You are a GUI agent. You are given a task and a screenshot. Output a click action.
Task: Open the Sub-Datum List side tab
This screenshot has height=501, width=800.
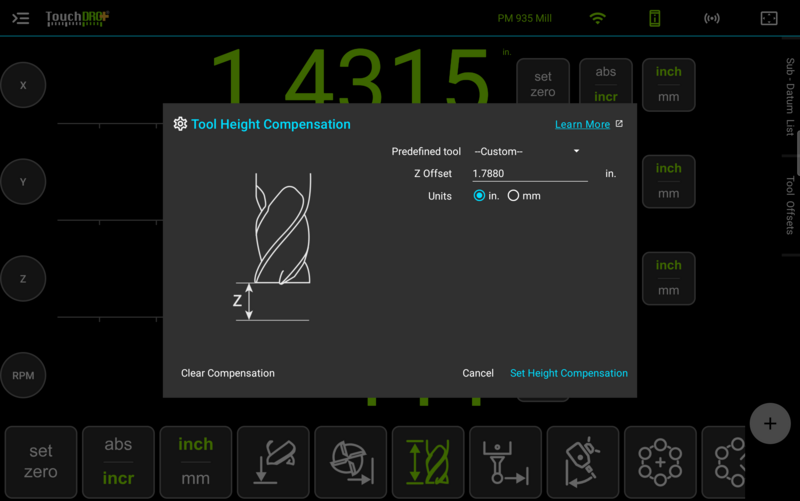click(x=790, y=96)
